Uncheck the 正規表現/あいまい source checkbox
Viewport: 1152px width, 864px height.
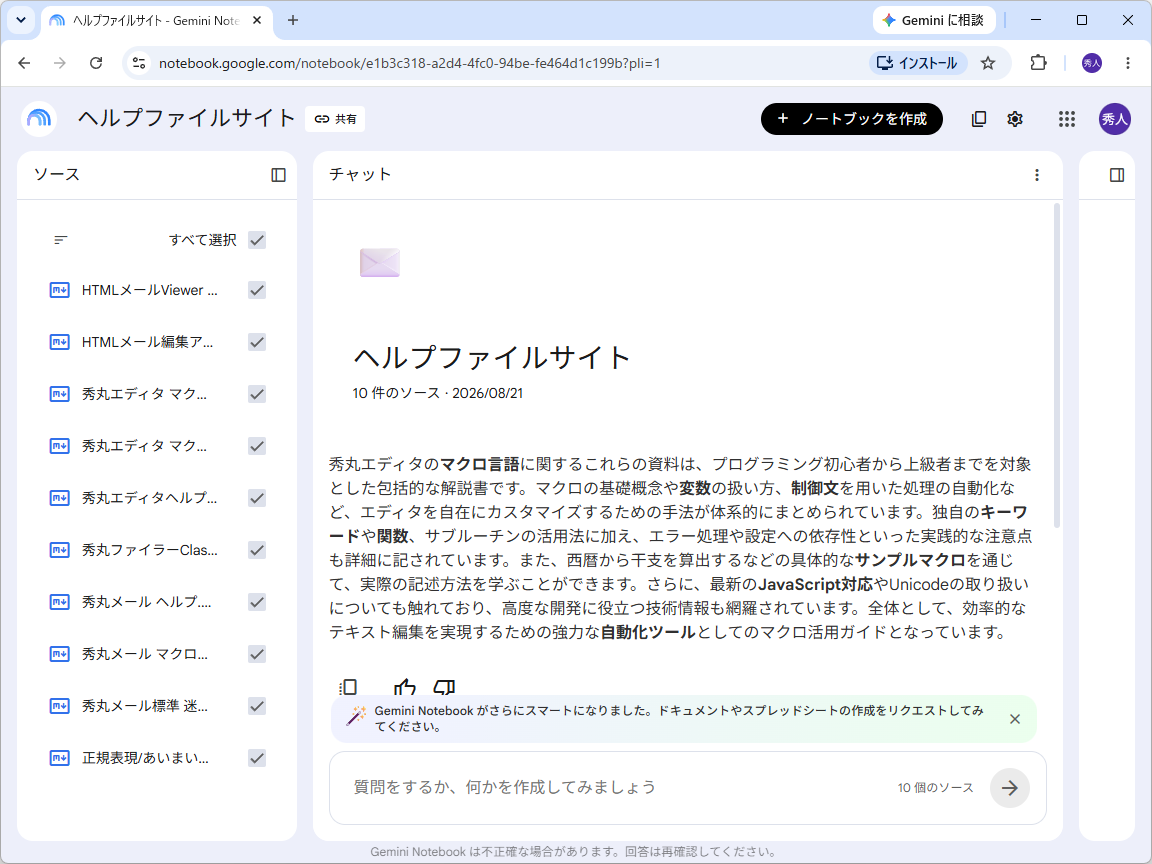click(256, 758)
